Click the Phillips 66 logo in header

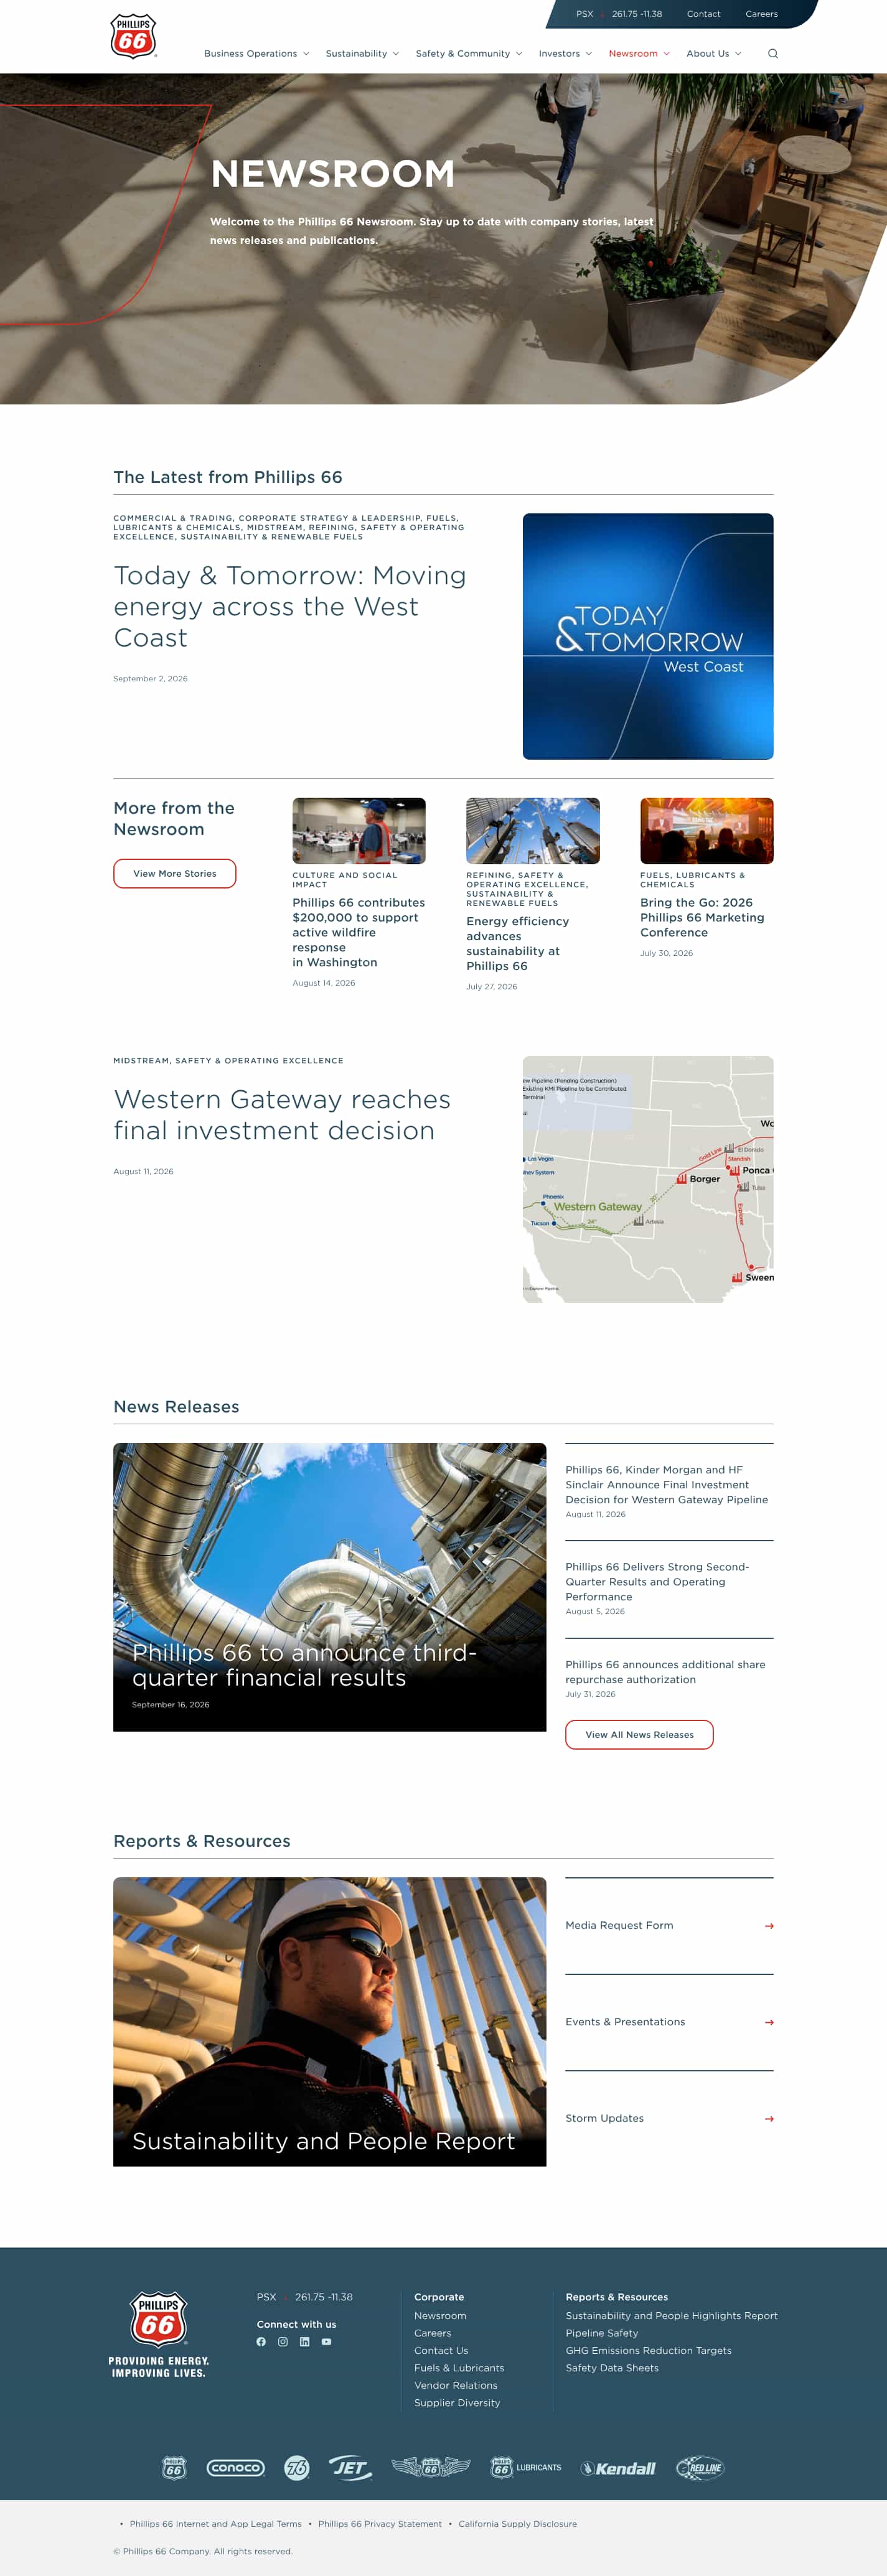tap(133, 36)
